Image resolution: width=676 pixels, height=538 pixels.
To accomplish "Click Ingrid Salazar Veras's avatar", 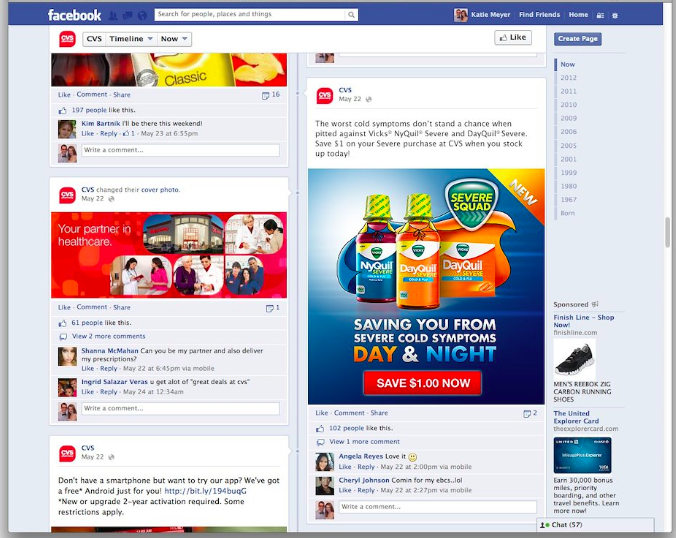I will click(x=67, y=387).
